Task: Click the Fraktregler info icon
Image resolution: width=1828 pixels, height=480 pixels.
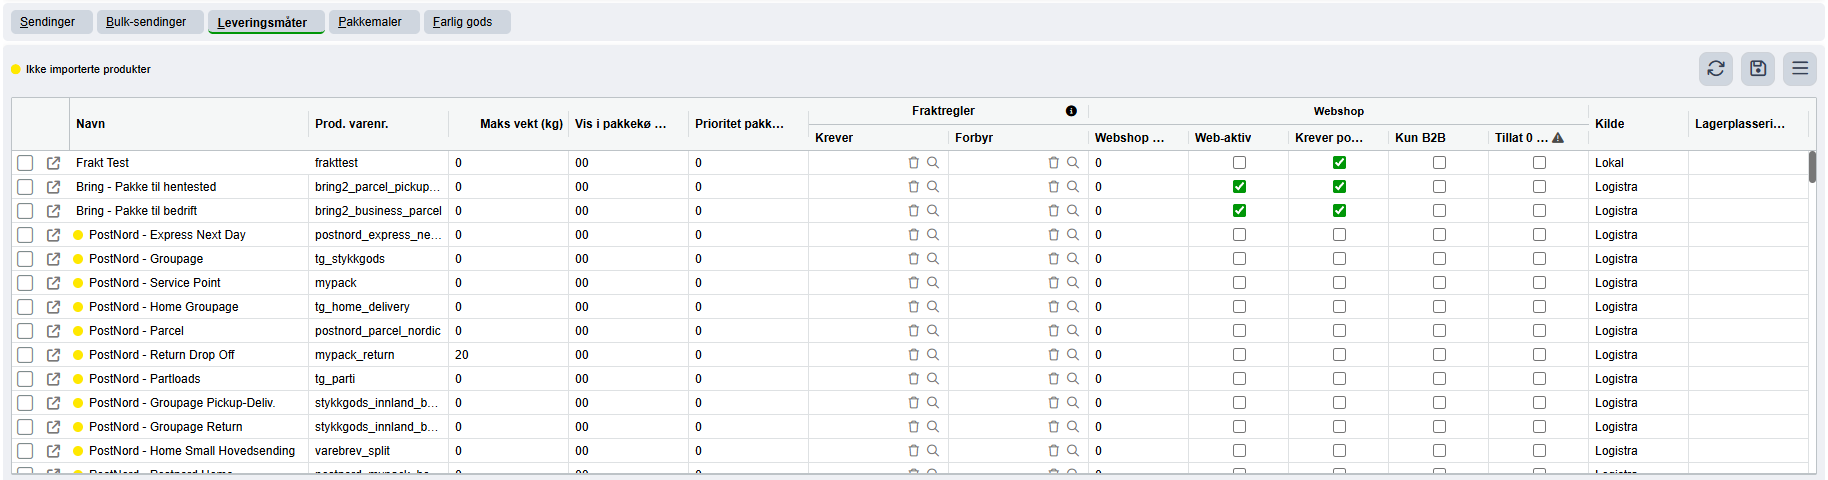Action: 1071,111
